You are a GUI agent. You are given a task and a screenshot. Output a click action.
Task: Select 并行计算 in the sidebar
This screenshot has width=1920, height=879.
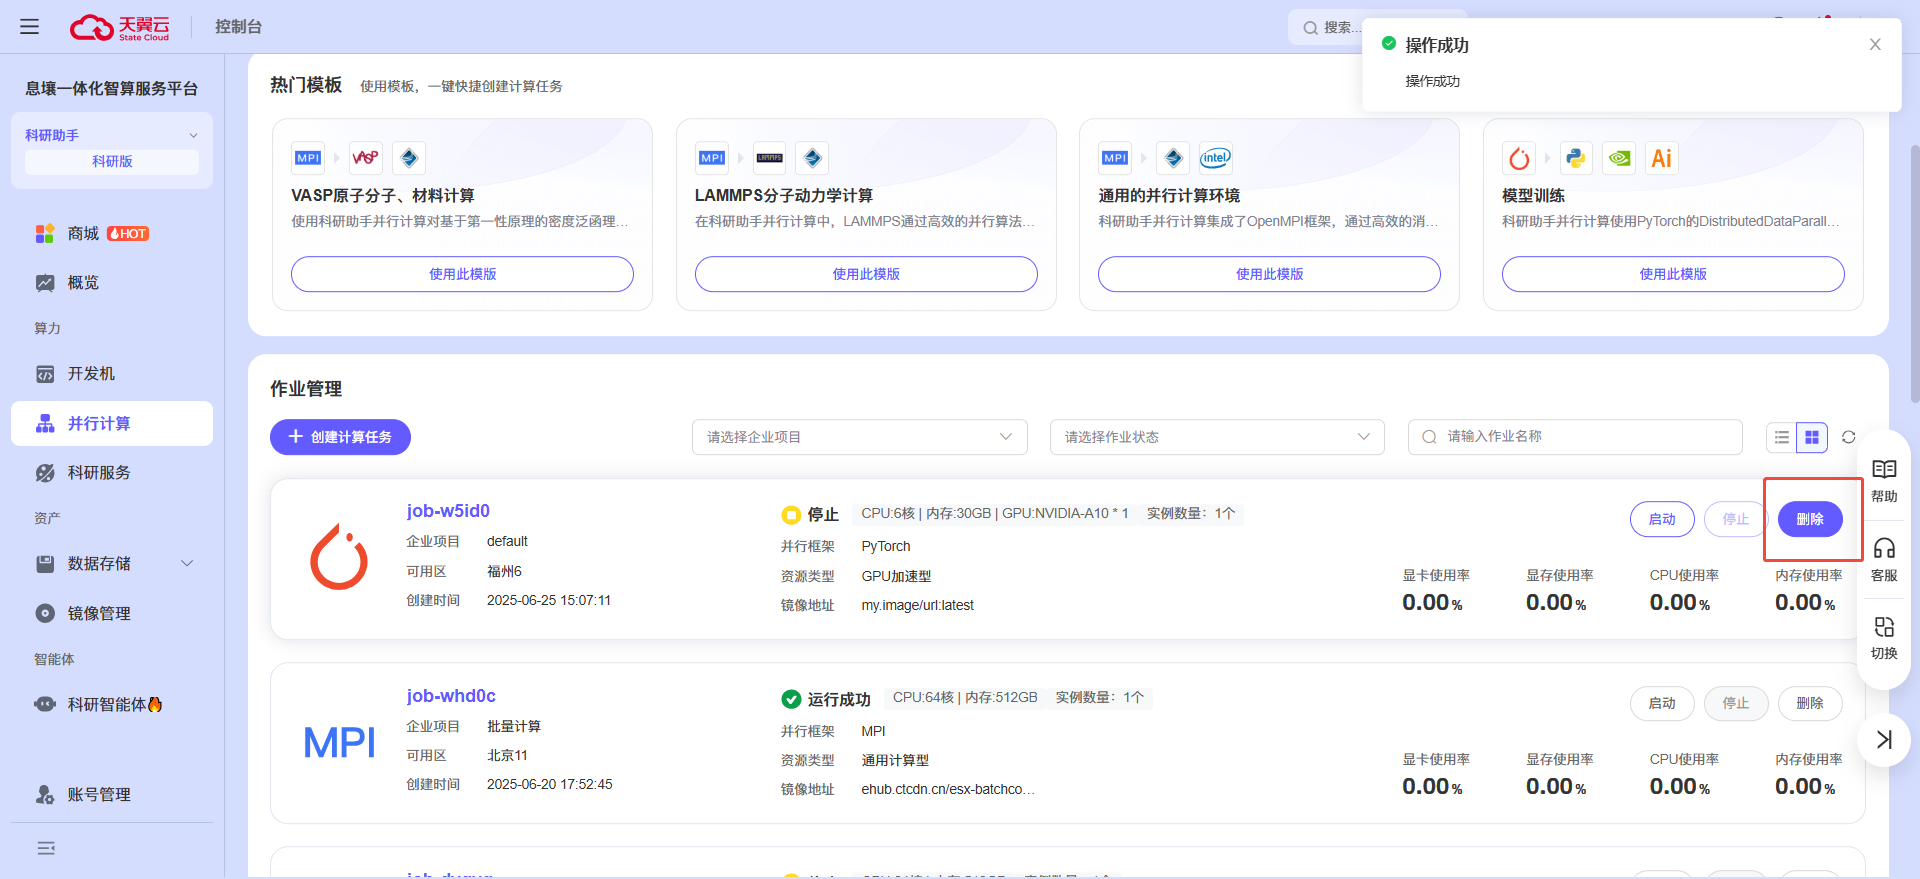(112, 423)
